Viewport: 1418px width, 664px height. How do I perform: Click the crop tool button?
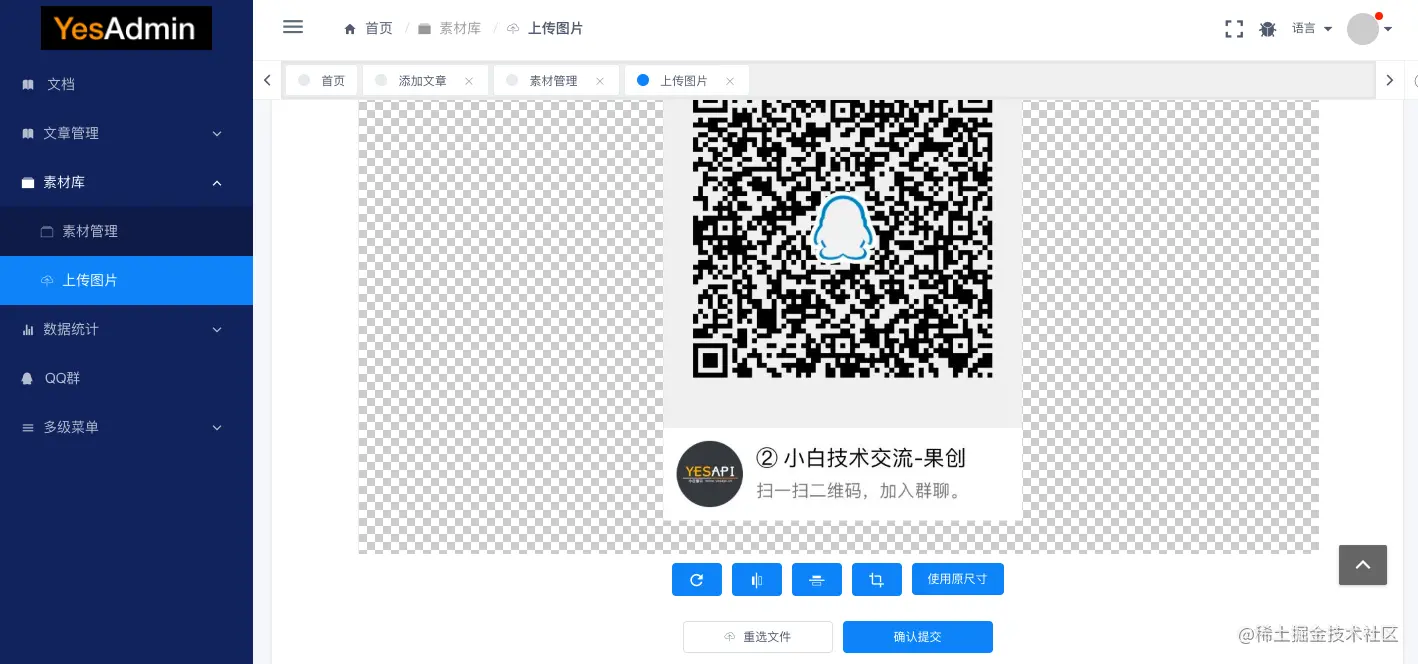click(877, 579)
